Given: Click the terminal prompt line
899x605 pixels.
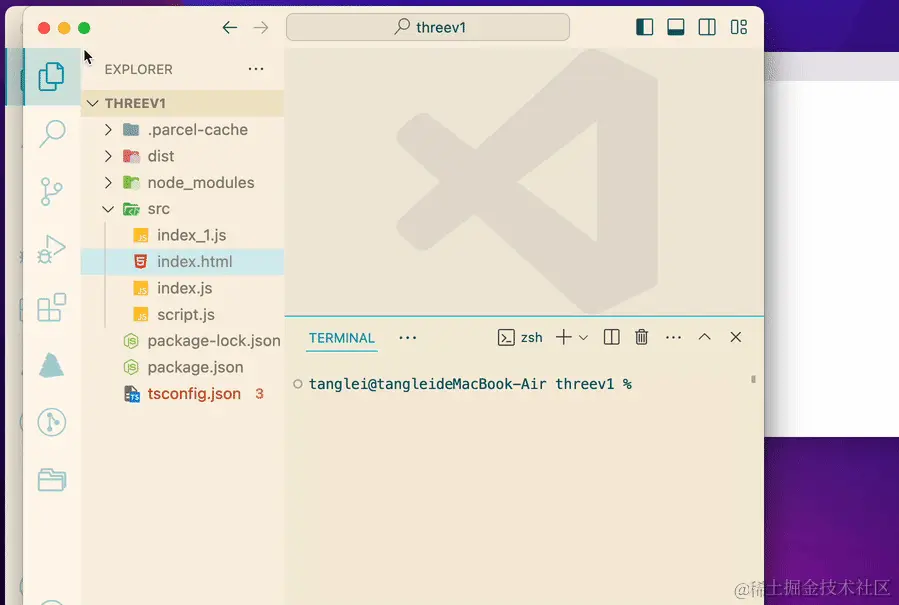Looking at the screenshot, I should tap(470, 384).
